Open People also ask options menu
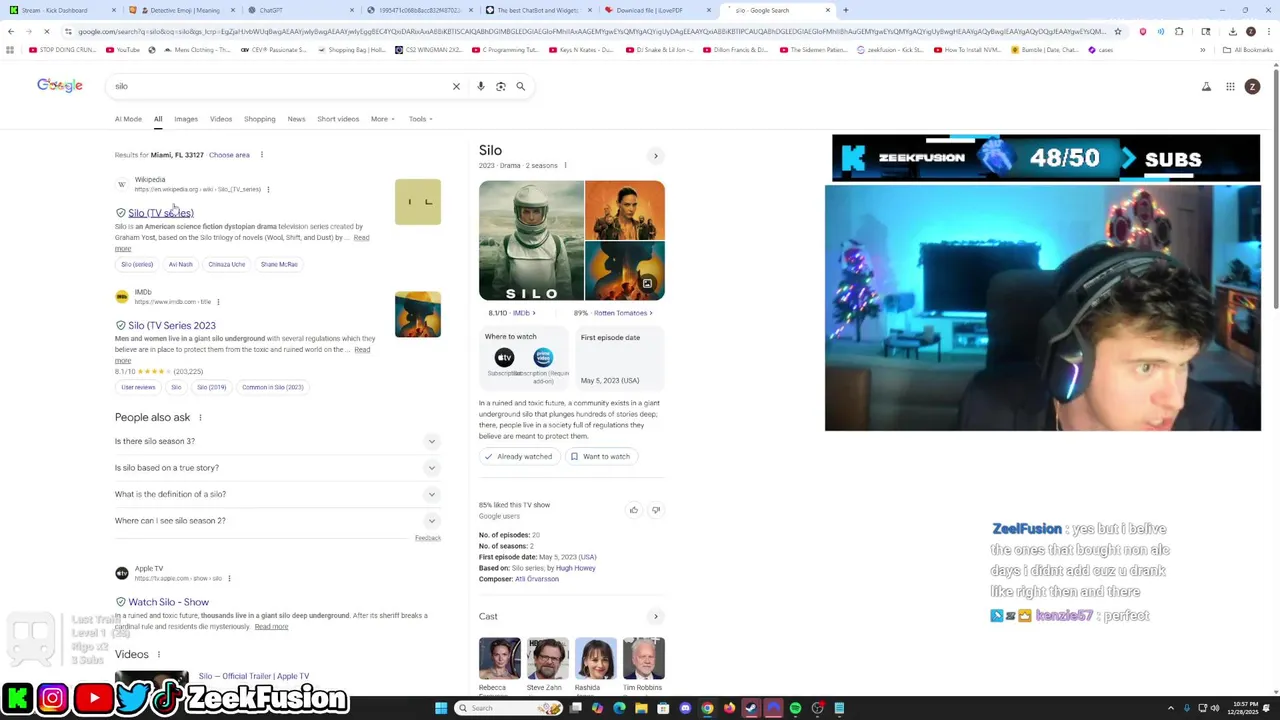The width and height of the screenshot is (1280, 720). point(200,418)
